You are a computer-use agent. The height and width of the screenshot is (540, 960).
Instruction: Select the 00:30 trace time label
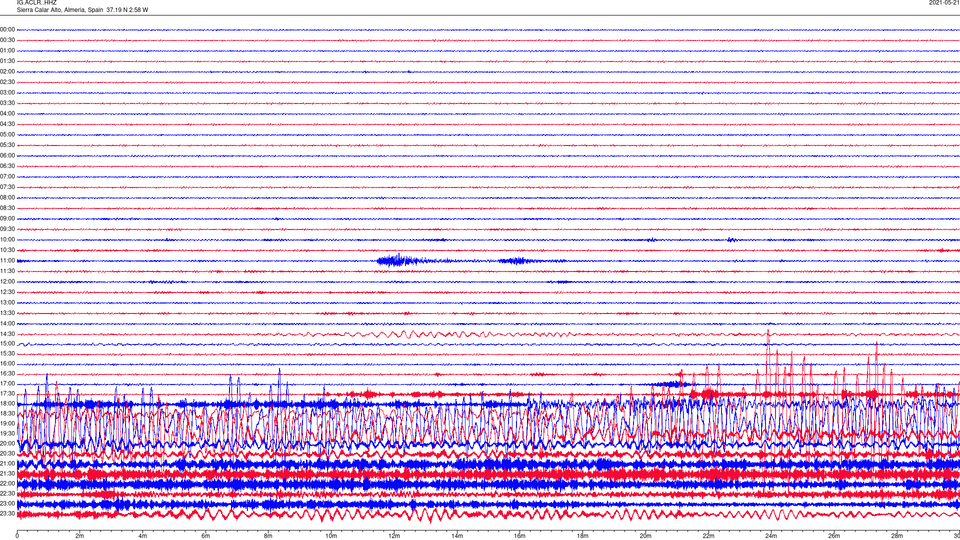point(7,40)
